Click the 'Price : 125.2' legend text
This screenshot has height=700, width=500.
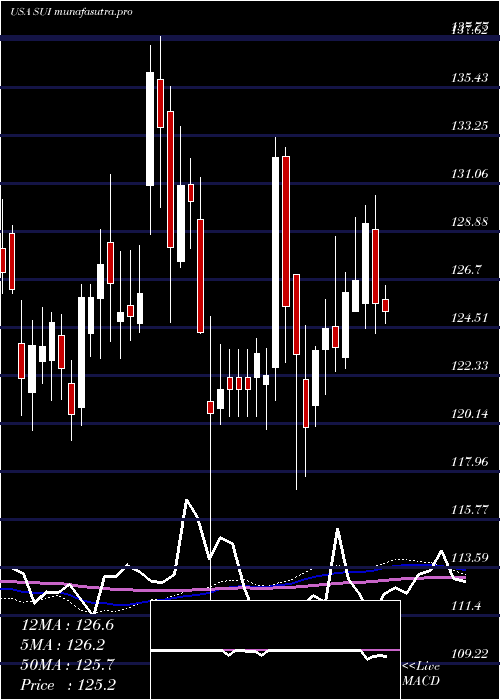coord(67,685)
